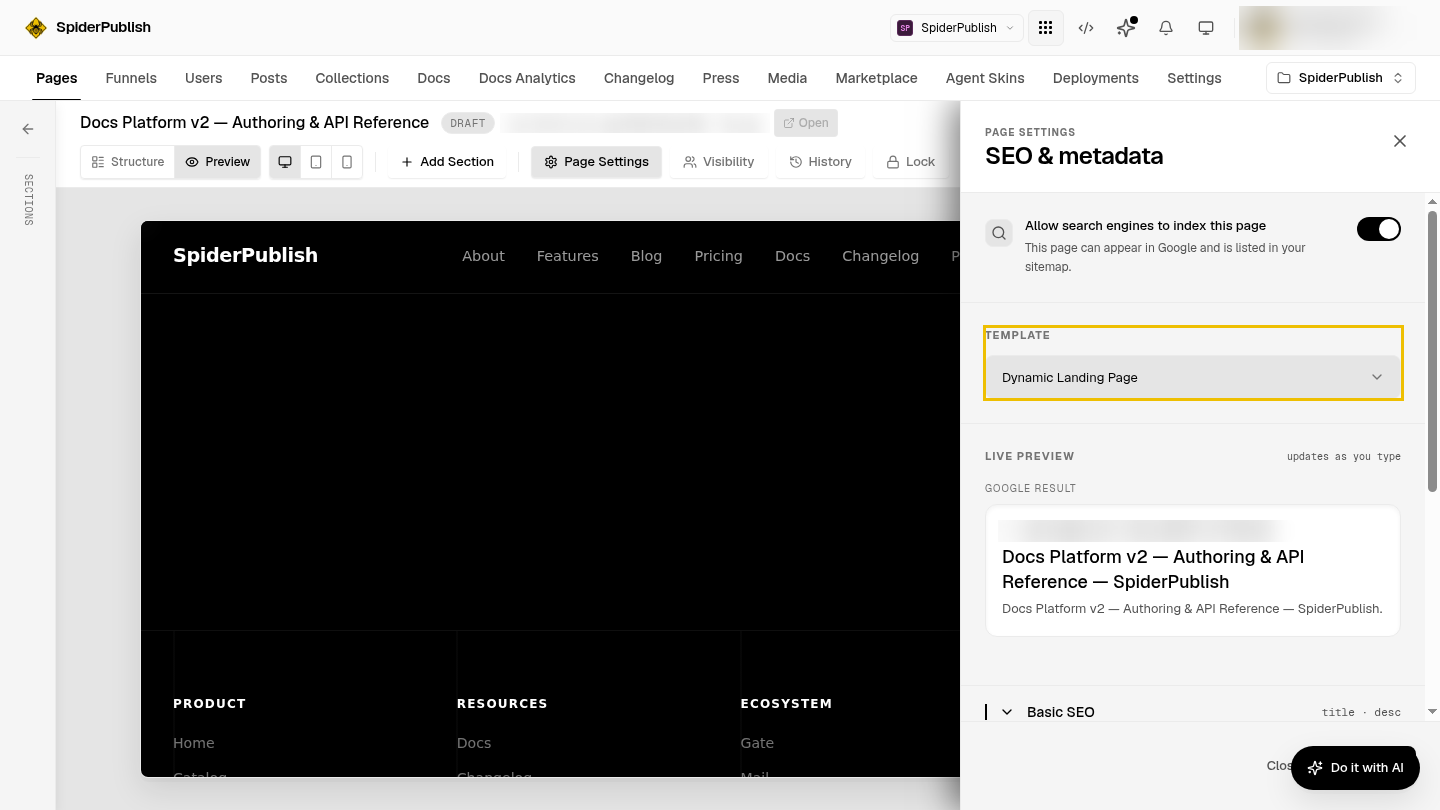Open the Changelog tab in main navigation

(x=639, y=78)
